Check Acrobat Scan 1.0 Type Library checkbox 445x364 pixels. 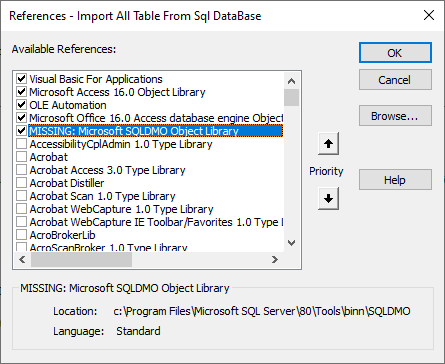[21, 196]
